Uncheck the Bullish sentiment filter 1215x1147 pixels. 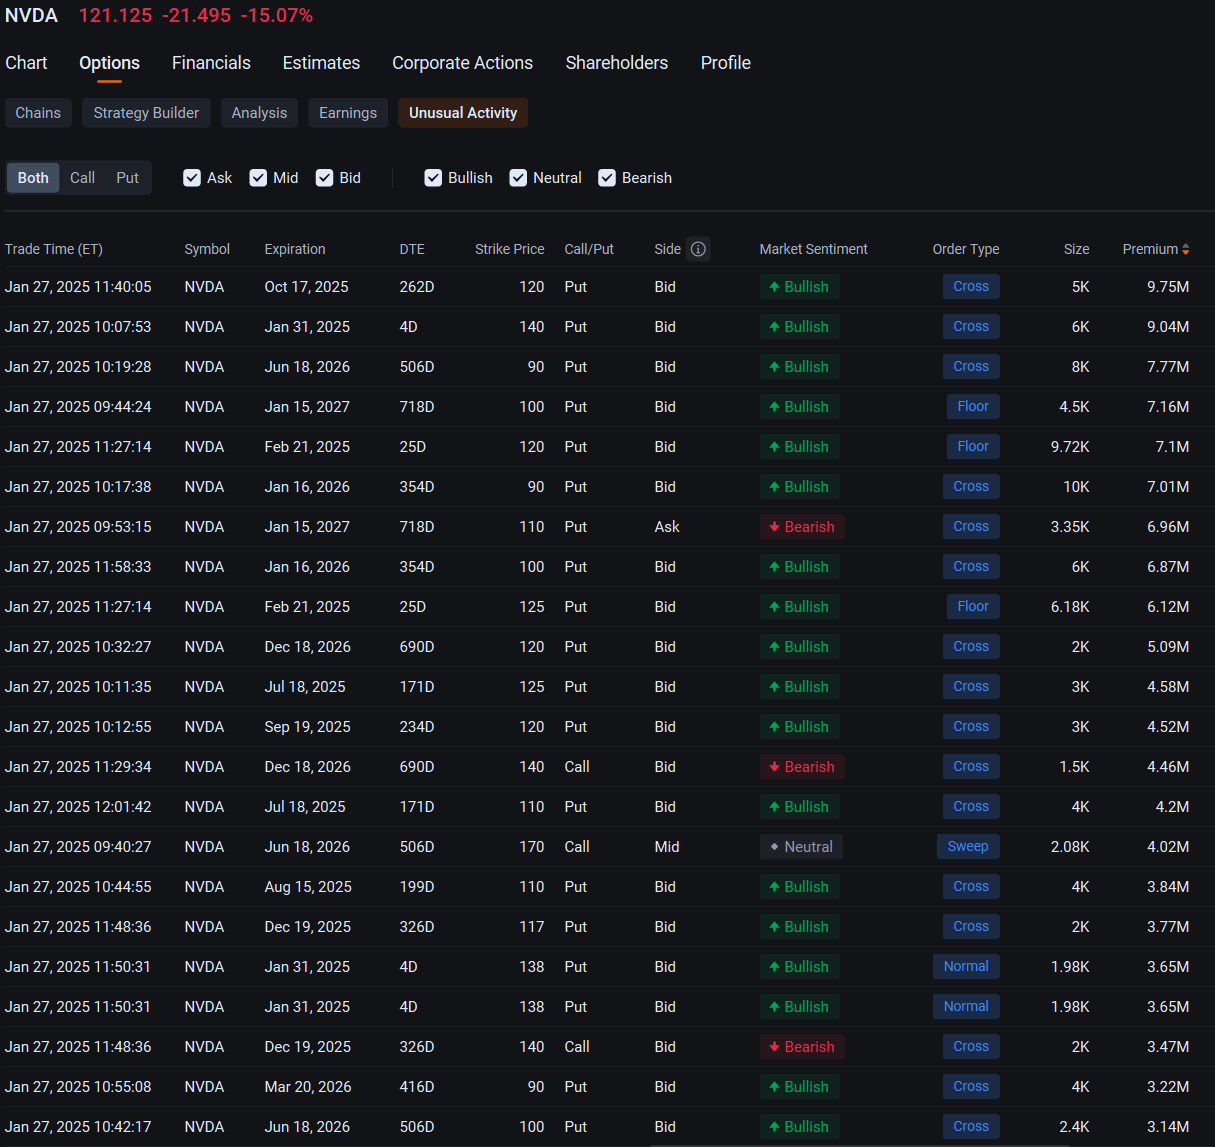pos(433,178)
